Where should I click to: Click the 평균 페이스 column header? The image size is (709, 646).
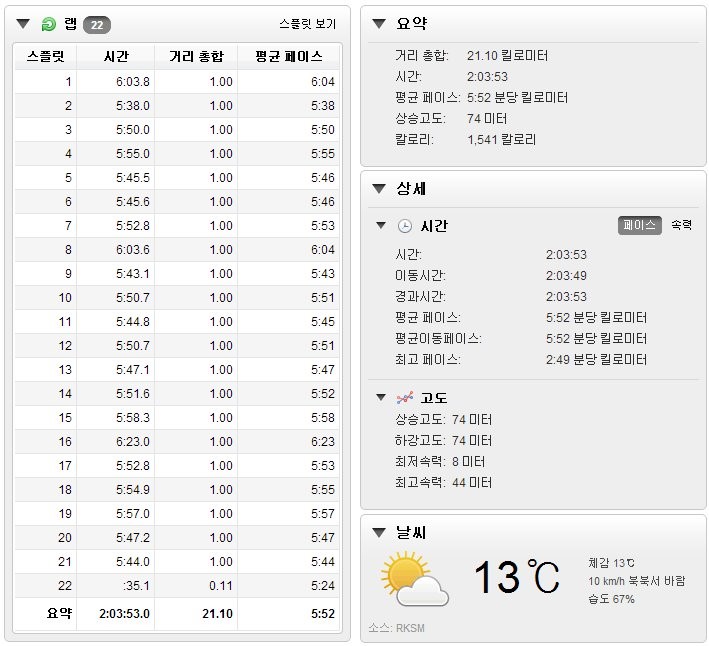pyautogui.click(x=289, y=56)
